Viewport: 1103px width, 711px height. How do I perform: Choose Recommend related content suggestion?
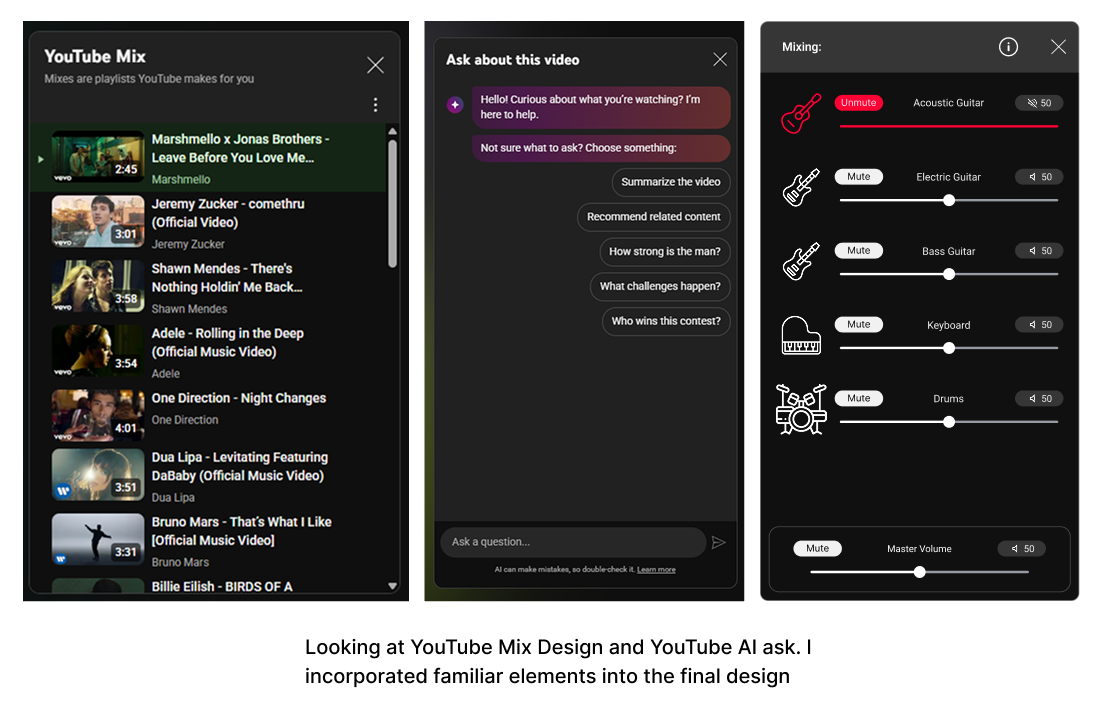pos(653,217)
